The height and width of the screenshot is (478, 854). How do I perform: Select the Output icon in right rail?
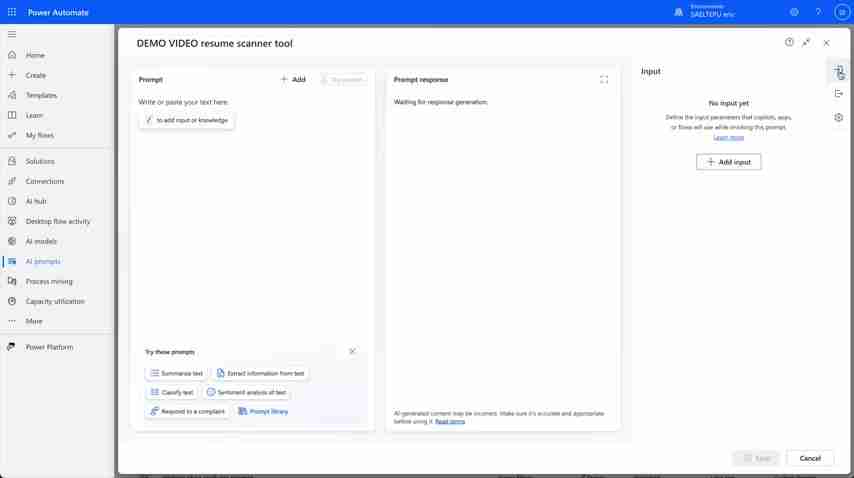point(839,94)
